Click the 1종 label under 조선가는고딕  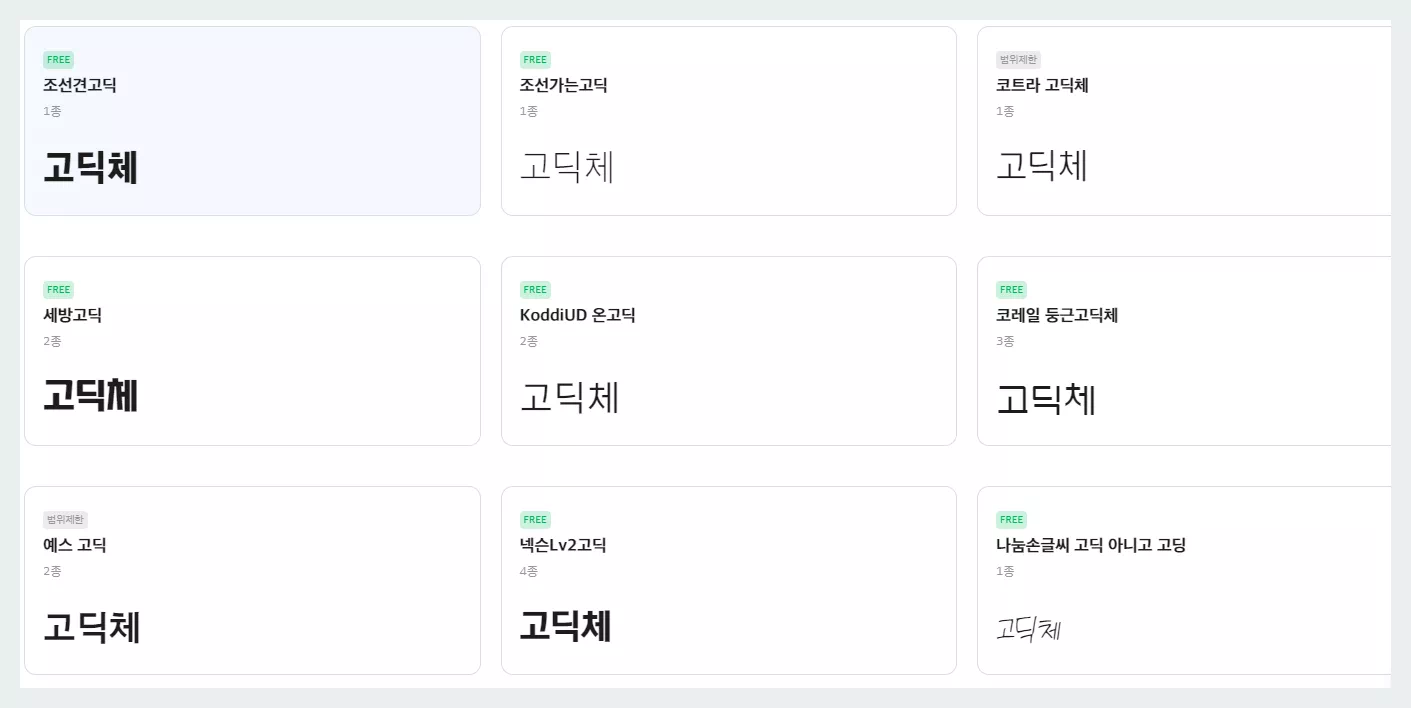(x=529, y=112)
